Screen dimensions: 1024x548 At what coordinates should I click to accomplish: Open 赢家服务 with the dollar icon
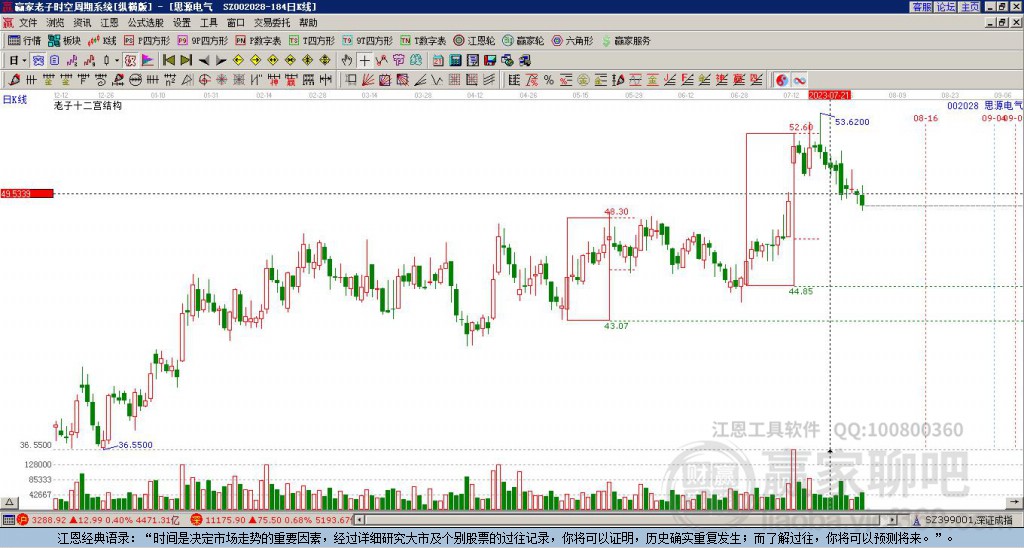coord(626,40)
